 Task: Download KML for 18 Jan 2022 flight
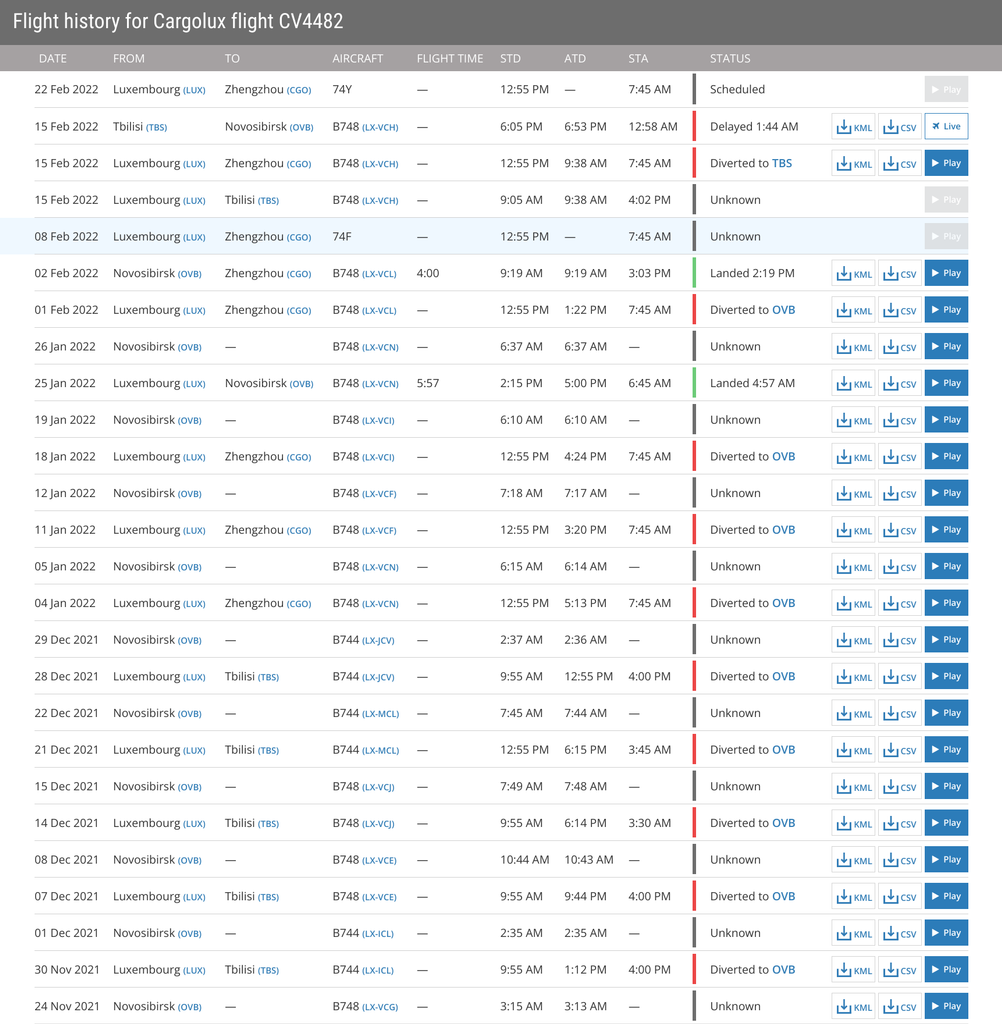(x=854, y=456)
